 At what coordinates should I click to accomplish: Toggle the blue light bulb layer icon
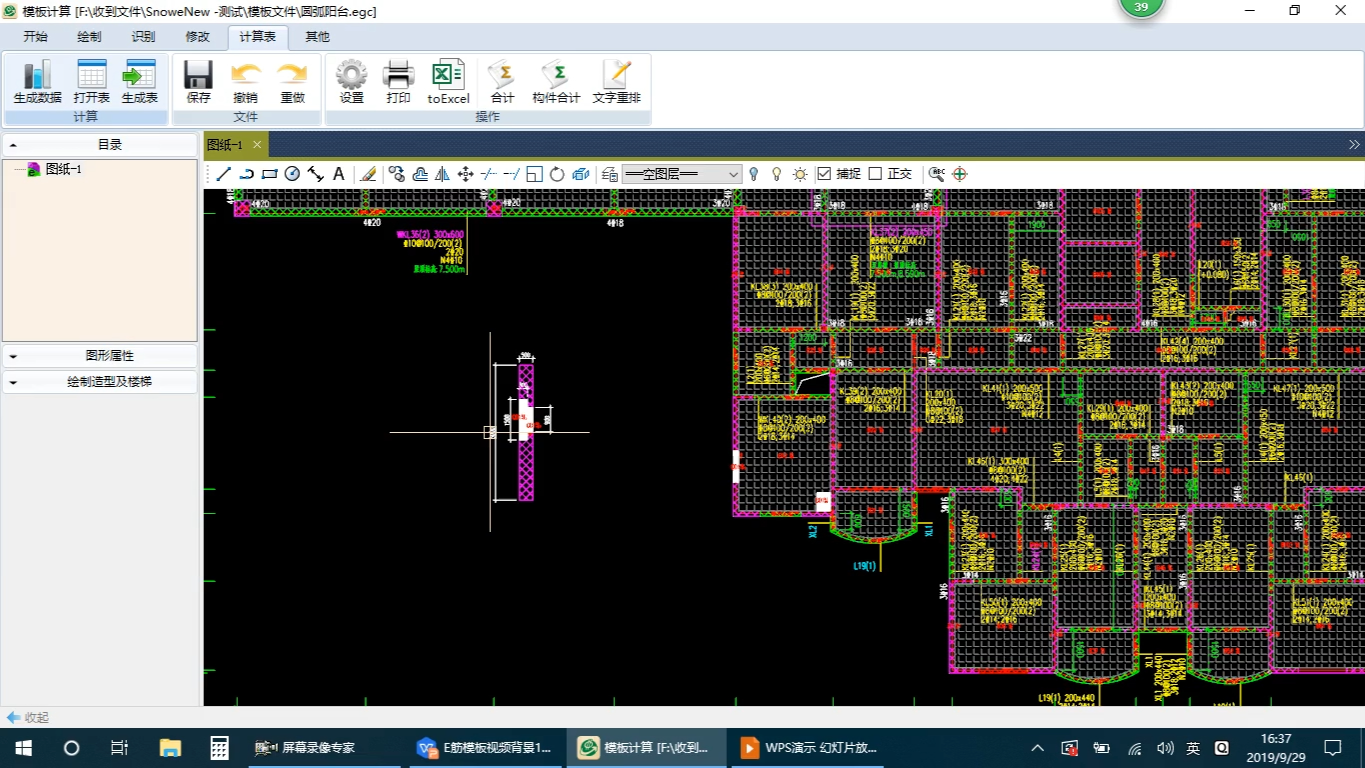754,174
